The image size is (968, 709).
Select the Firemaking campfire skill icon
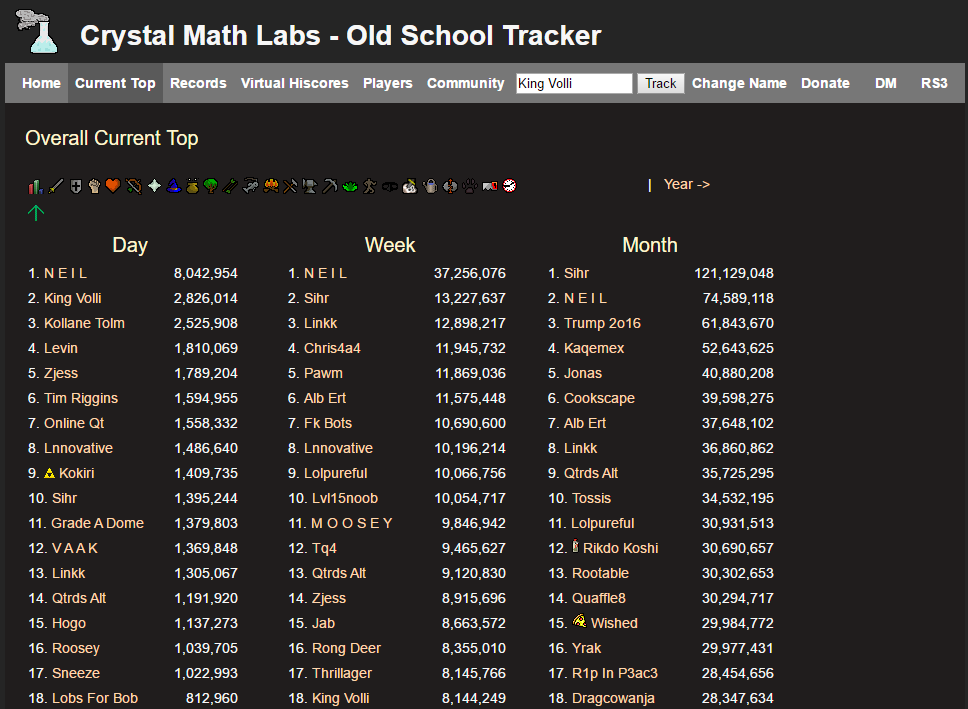[x=270, y=186]
